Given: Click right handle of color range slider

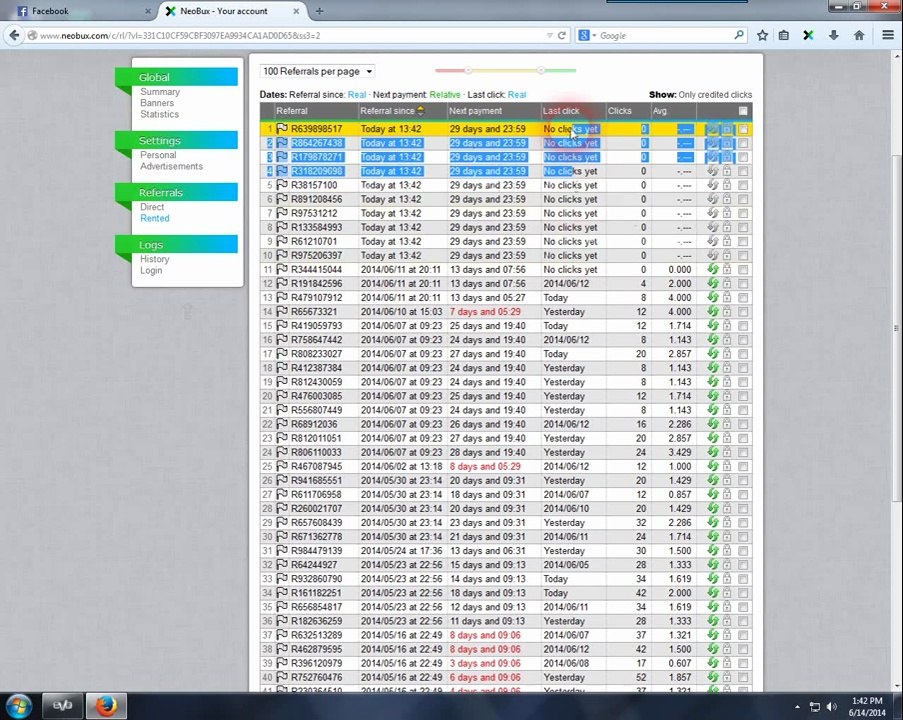Looking at the screenshot, I should [541, 70].
